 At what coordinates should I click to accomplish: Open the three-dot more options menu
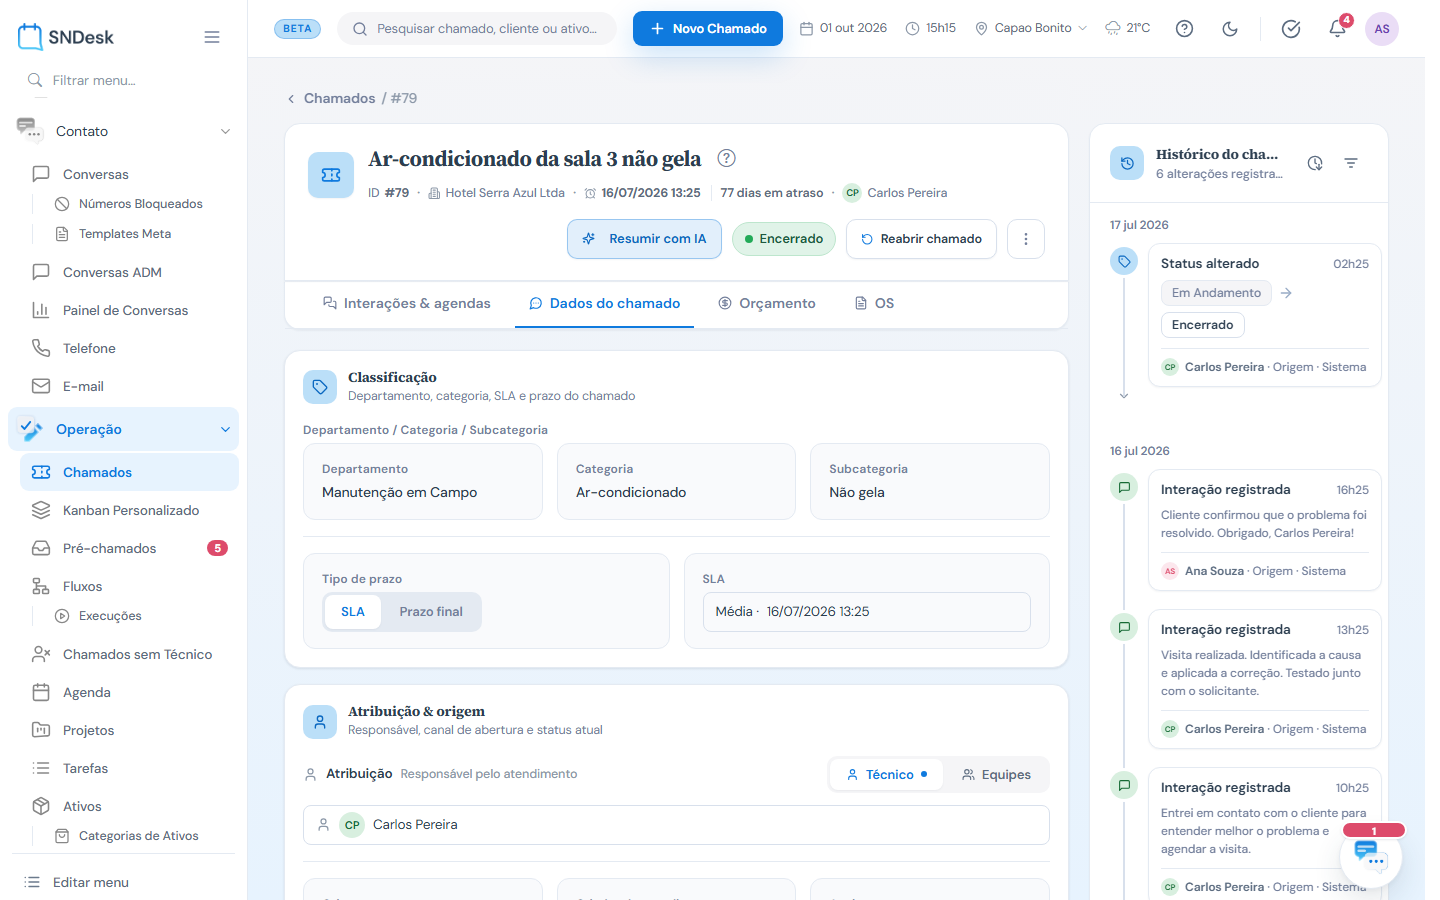point(1026,239)
